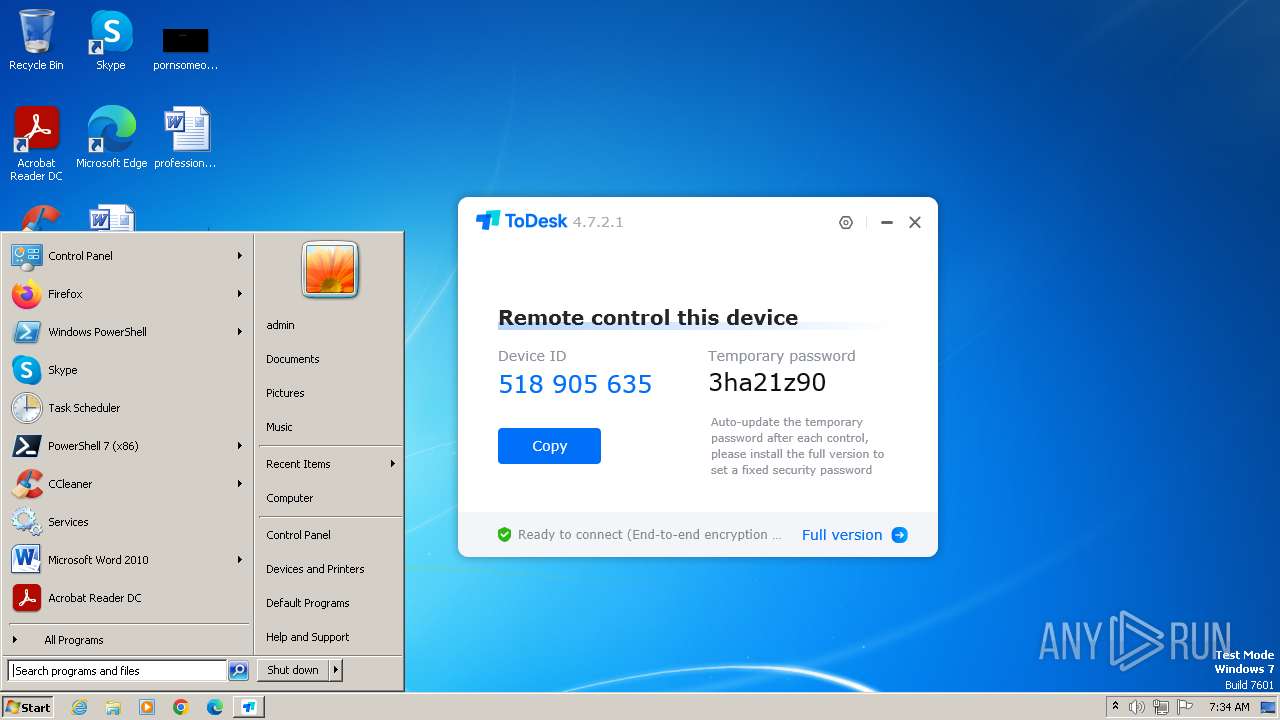Open black thumbnail file on desktop

click(x=186, y=48)
